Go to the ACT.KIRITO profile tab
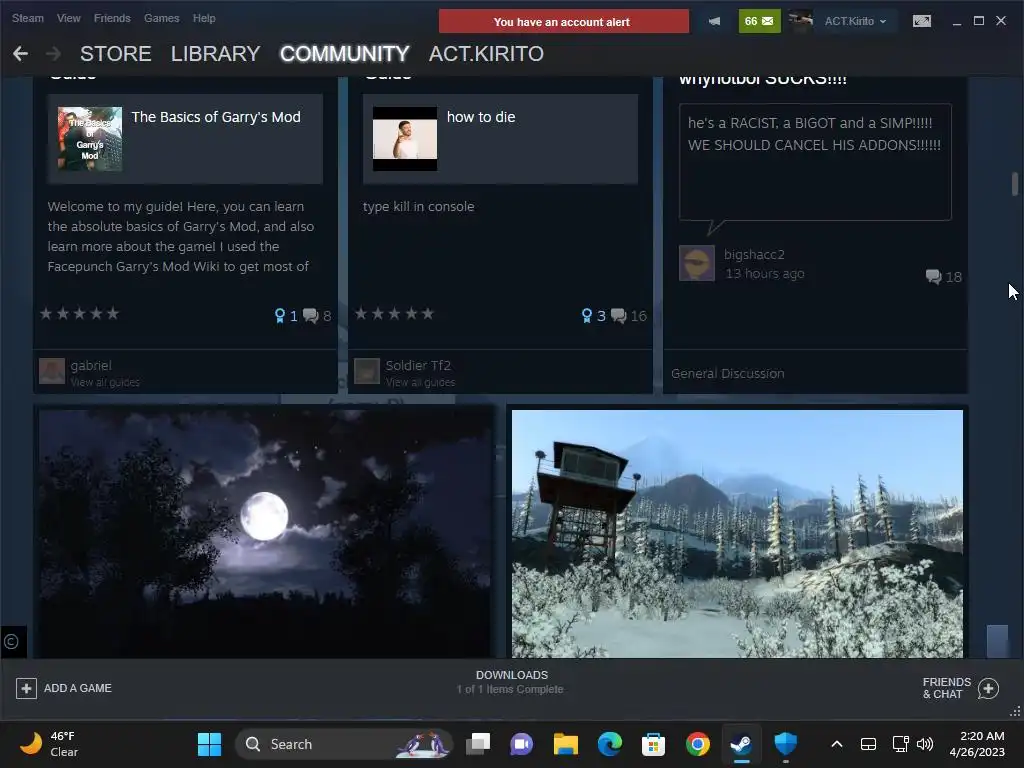1024x768 pixels. pyautogui.click(x=486, y=54)
